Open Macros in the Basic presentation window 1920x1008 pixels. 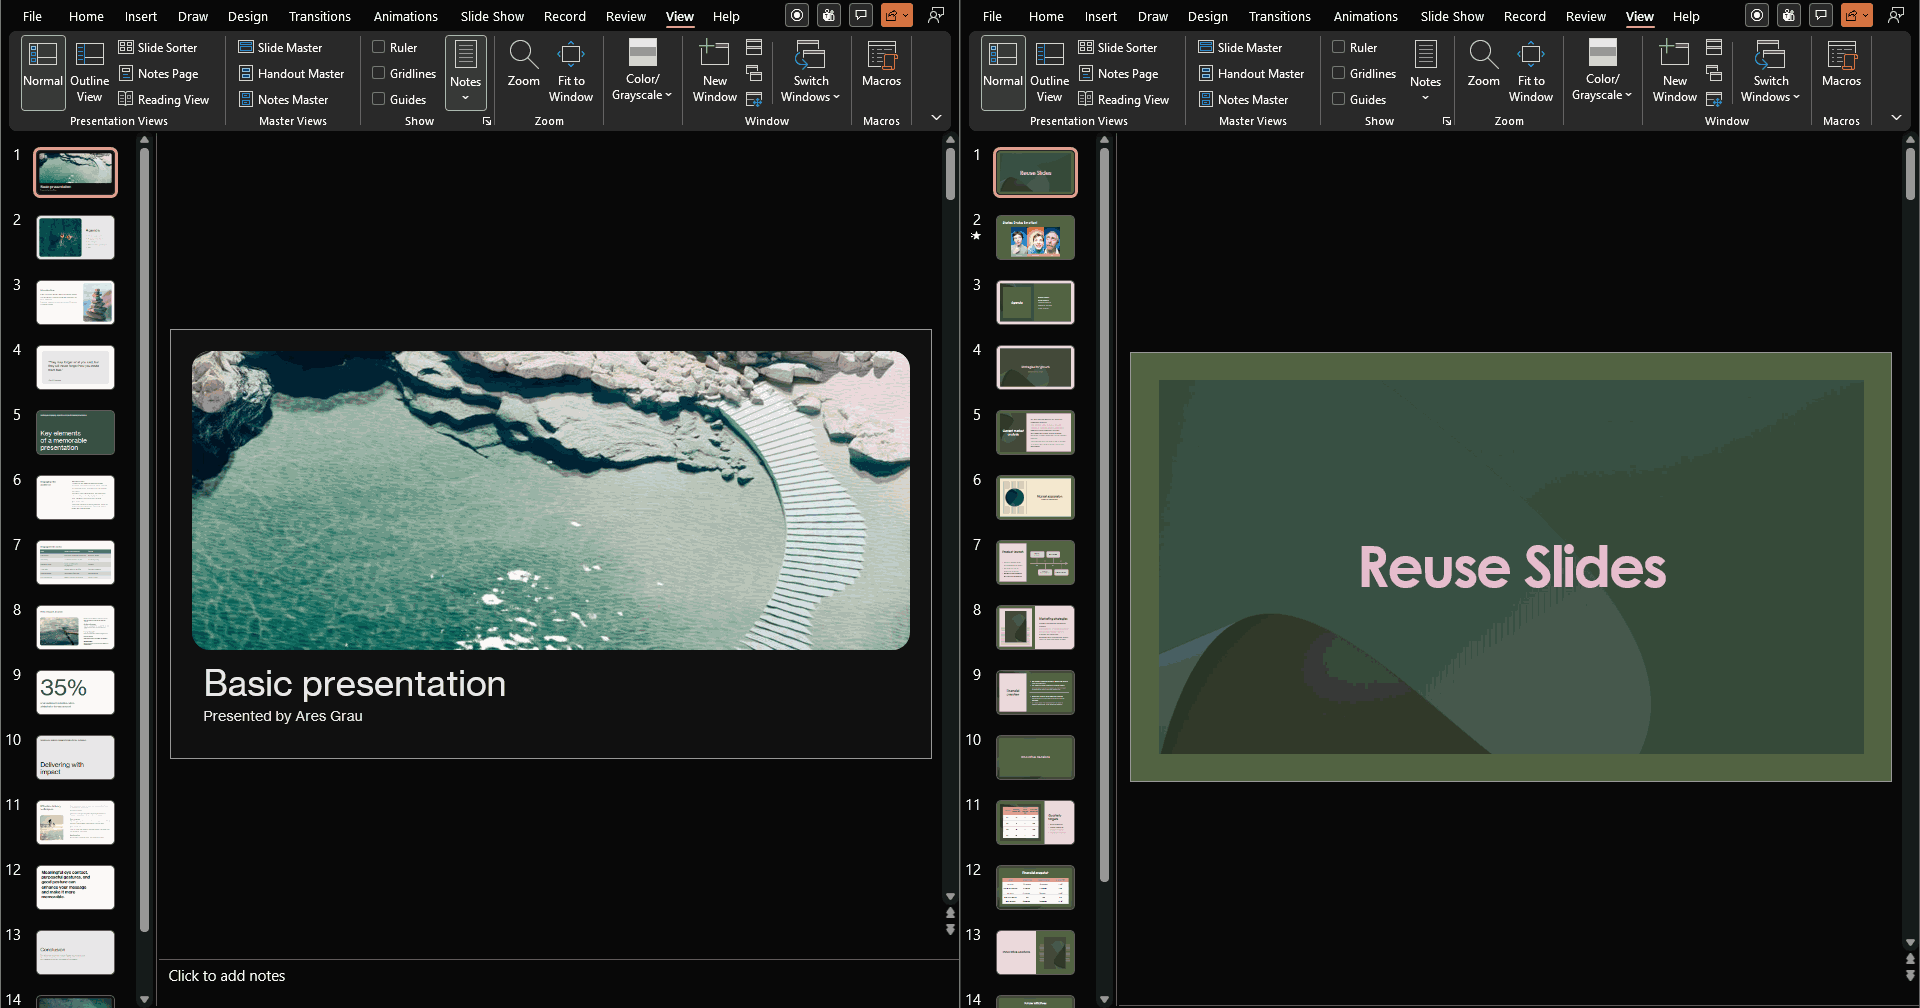pos(881,66)
